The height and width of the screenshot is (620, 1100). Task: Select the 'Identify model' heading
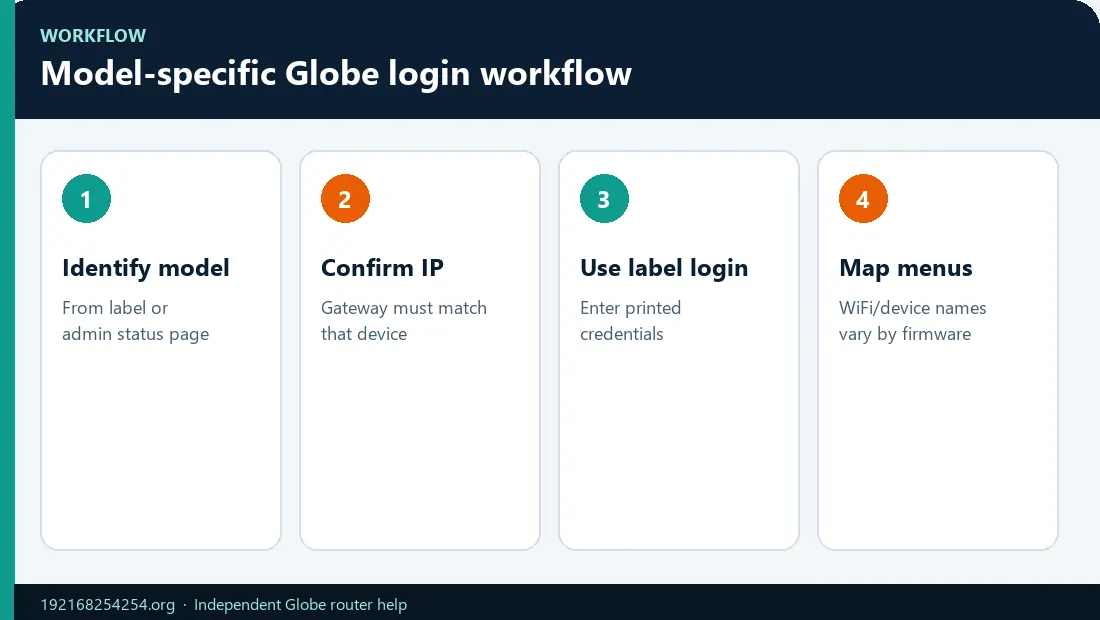tap(145, 268)
